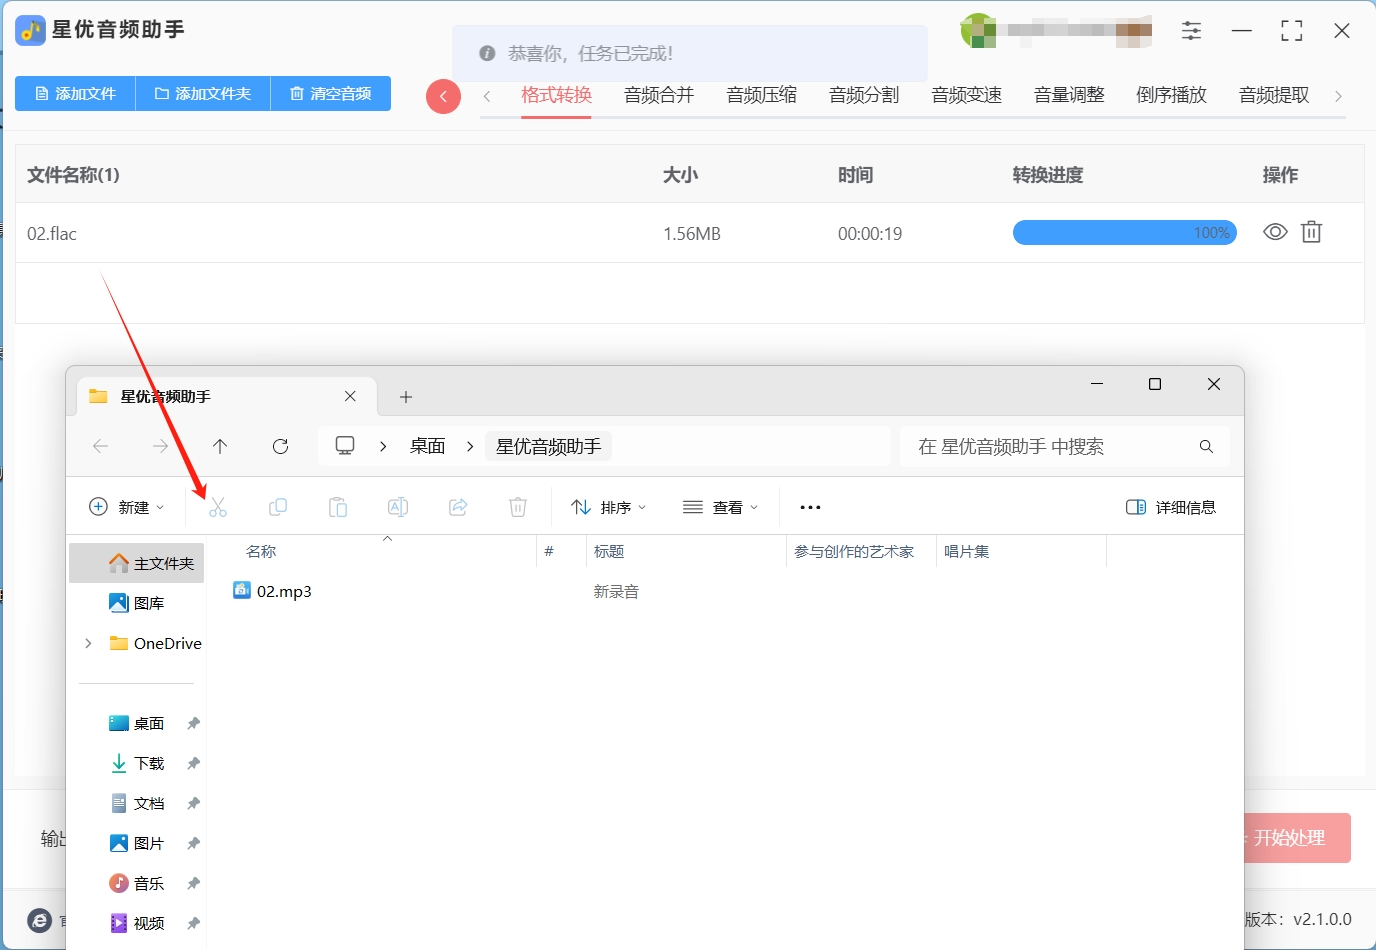Open 图片 in the quick access list

pyautogui.click(x=137, y=843)
